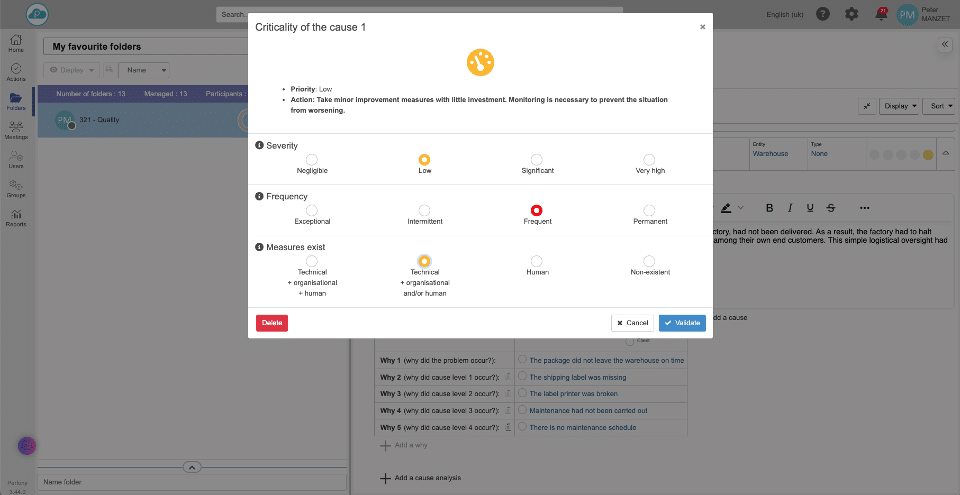Click the Name folder input field
Image resolution: width=960 pixels, height=495 pixels.
(x=192, y=482)
